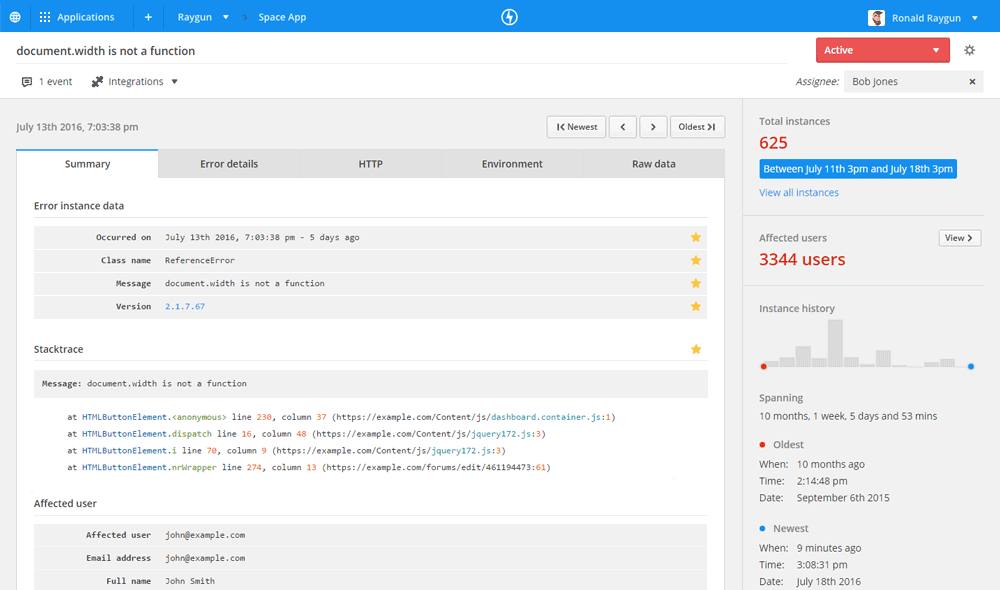Viewport: 1000px width, 590px height.
Task: Click the Email address john@example.com value
Action: [205, 558]
